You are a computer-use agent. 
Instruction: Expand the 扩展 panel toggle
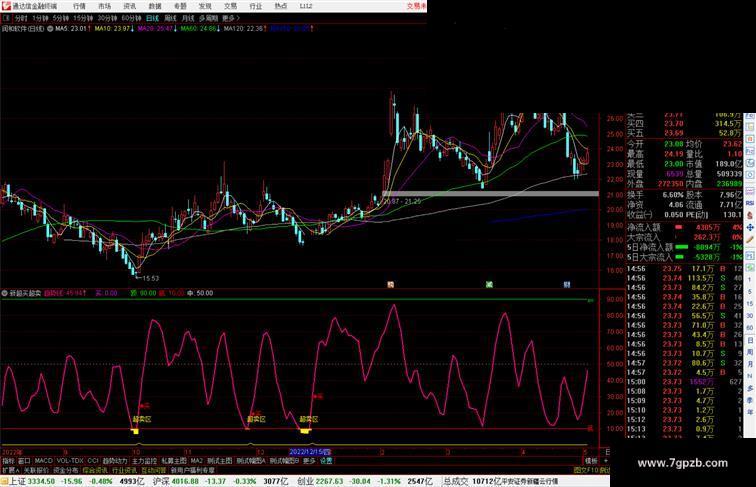11,470
